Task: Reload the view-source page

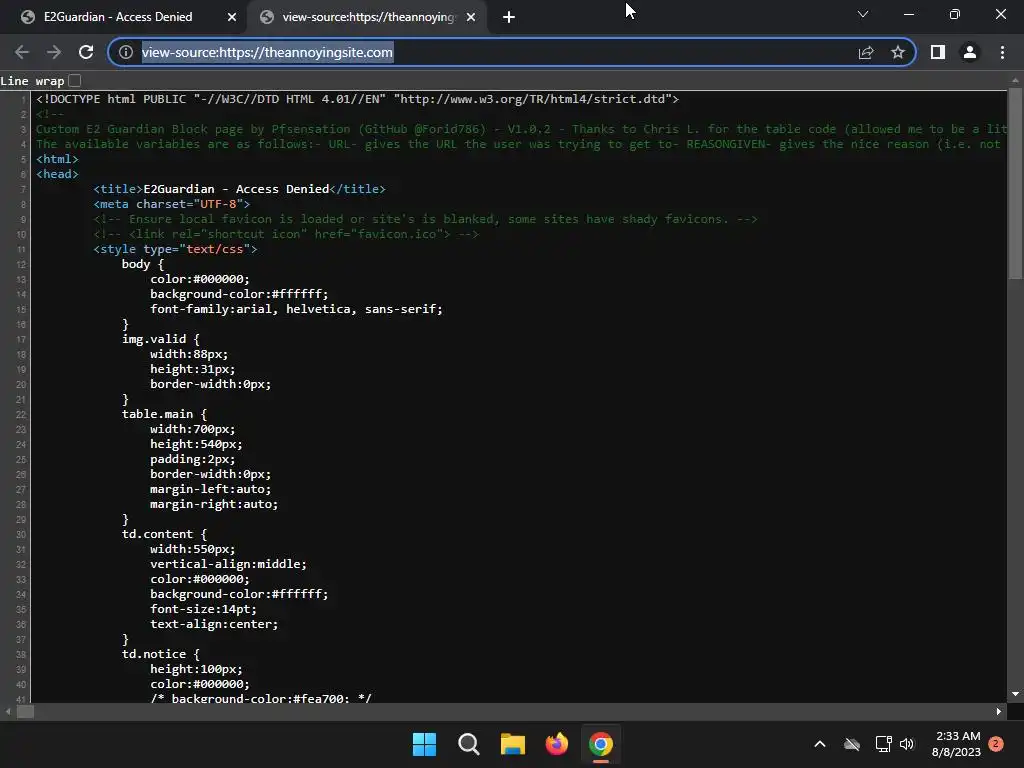Action: (x=86, y=52)
